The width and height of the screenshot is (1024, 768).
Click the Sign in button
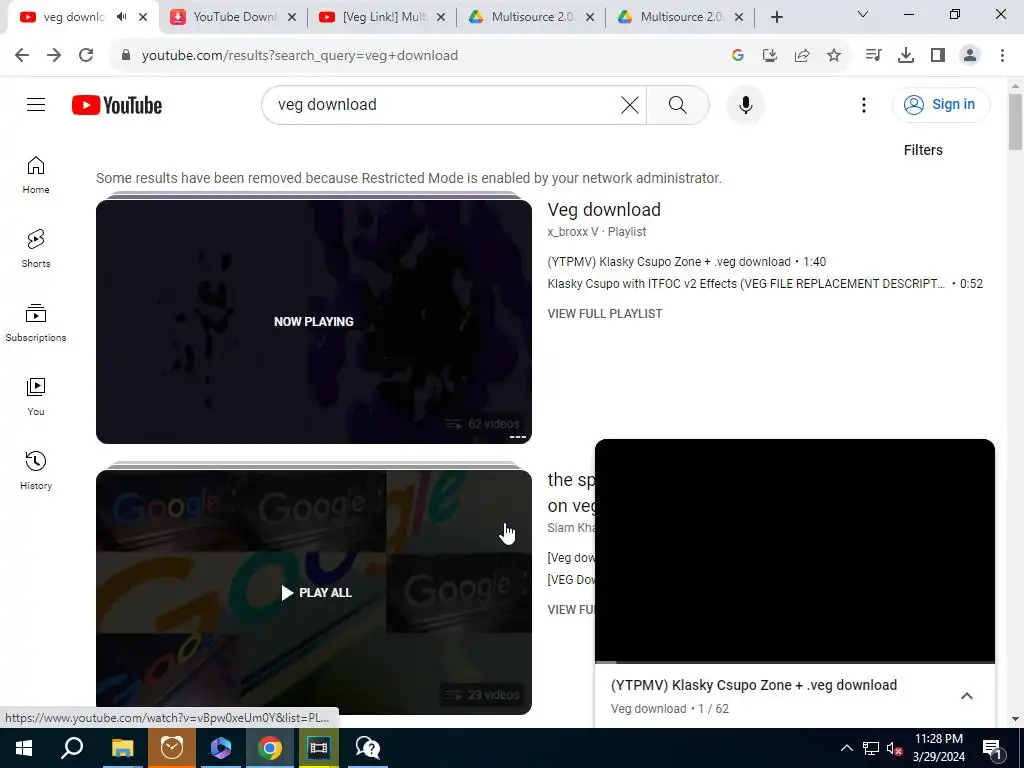click(x=941, y=104)
